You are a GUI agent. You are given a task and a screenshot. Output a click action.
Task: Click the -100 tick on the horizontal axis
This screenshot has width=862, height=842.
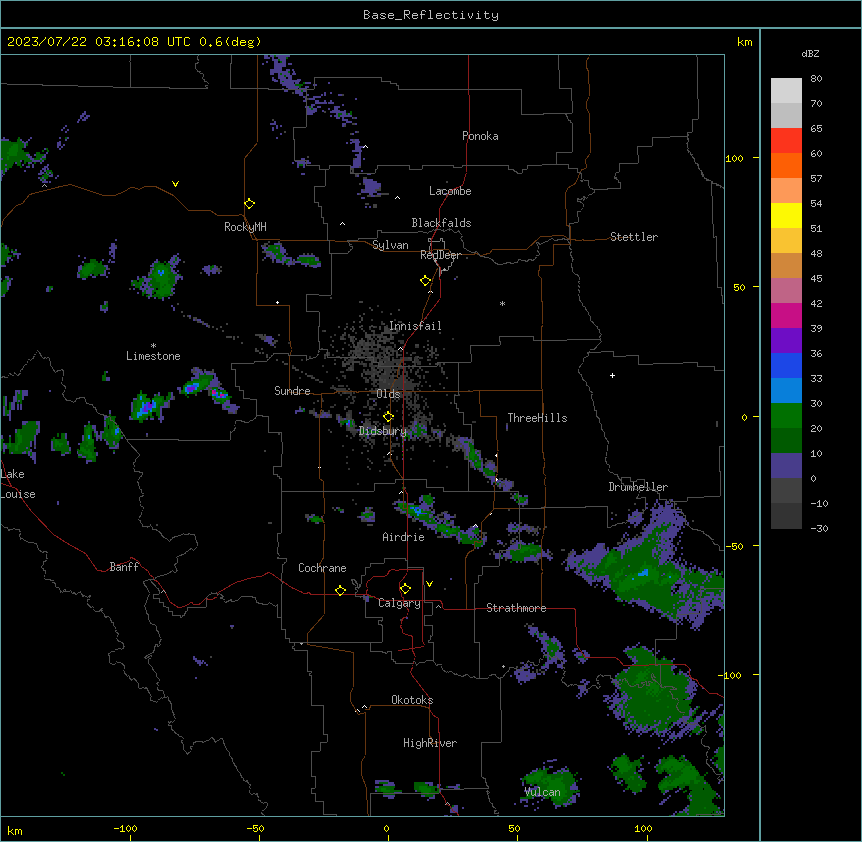tap(125, 828)
